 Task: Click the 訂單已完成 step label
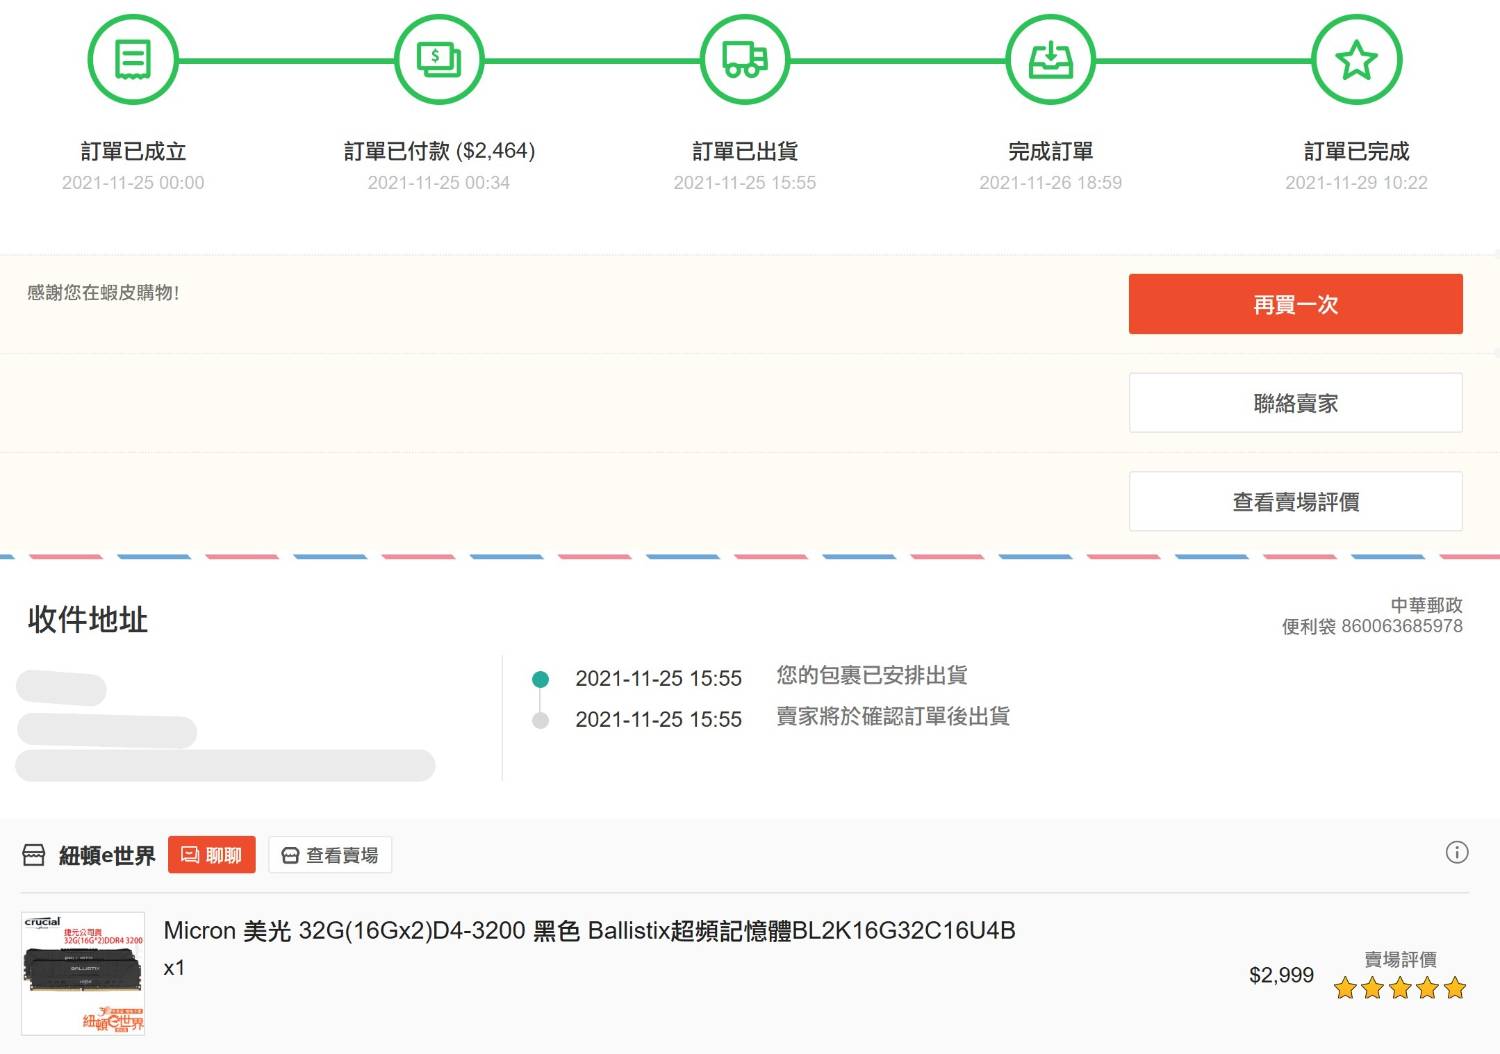point(1357,151)
